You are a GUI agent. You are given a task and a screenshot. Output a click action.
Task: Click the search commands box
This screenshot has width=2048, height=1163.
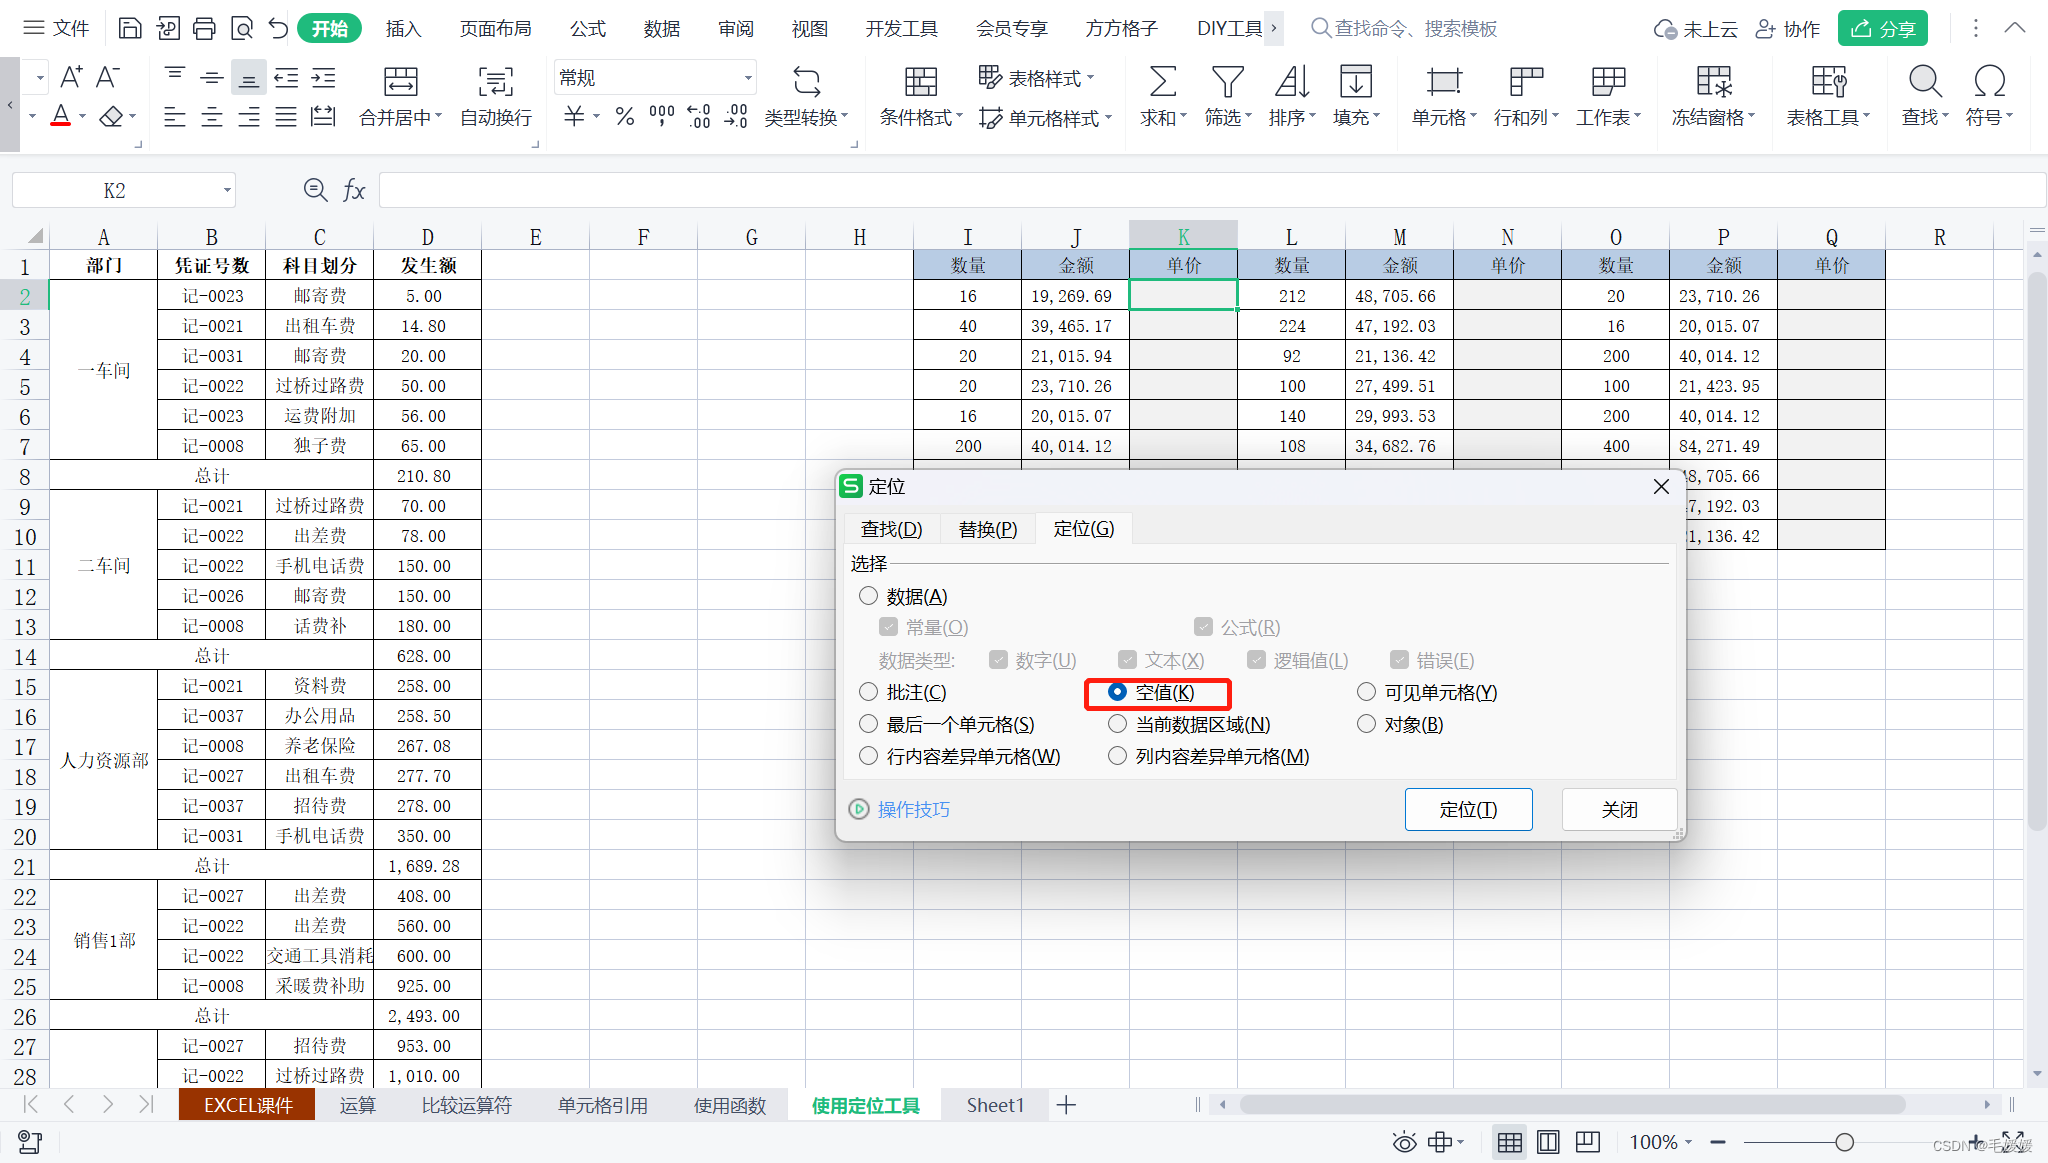click(1404, 28)
